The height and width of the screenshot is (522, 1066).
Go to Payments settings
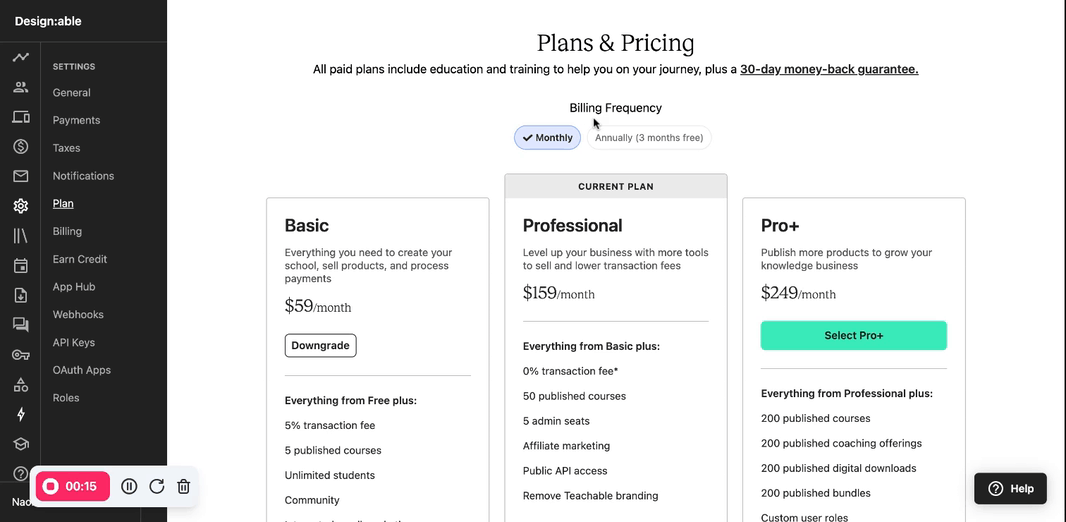(x=76, y=120)
